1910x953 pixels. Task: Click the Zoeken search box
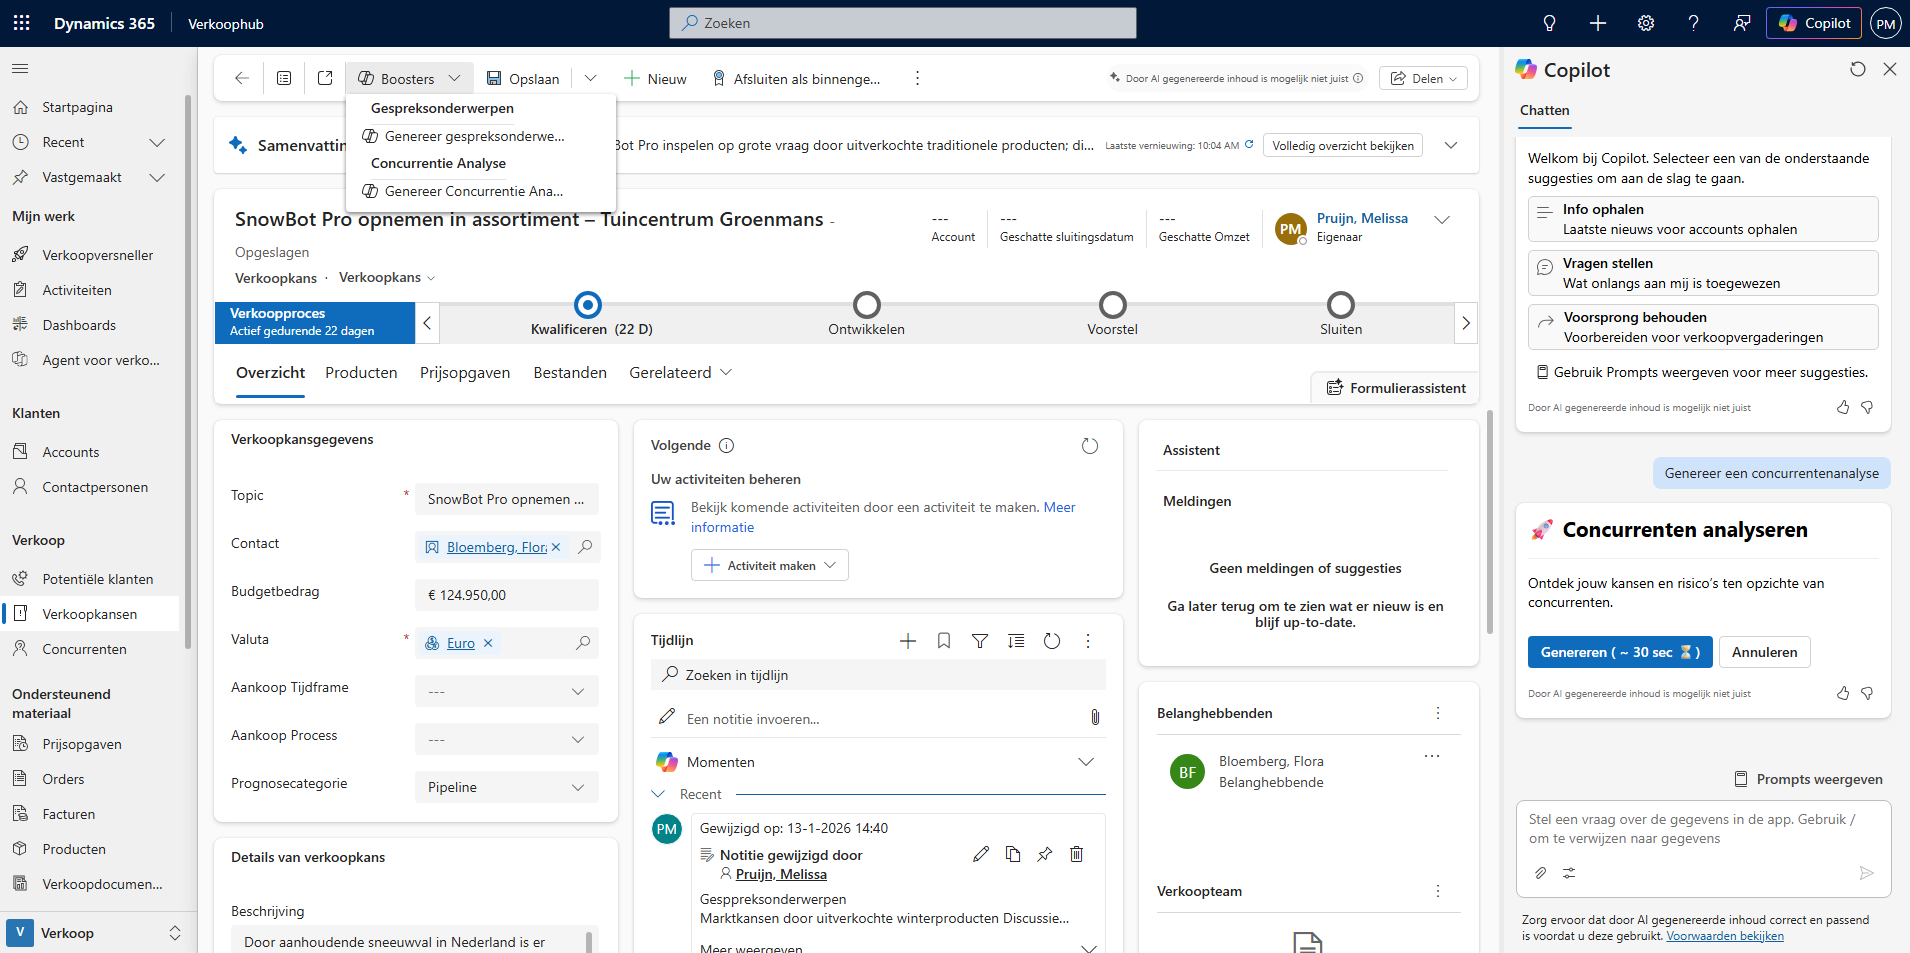coord(902,23)
